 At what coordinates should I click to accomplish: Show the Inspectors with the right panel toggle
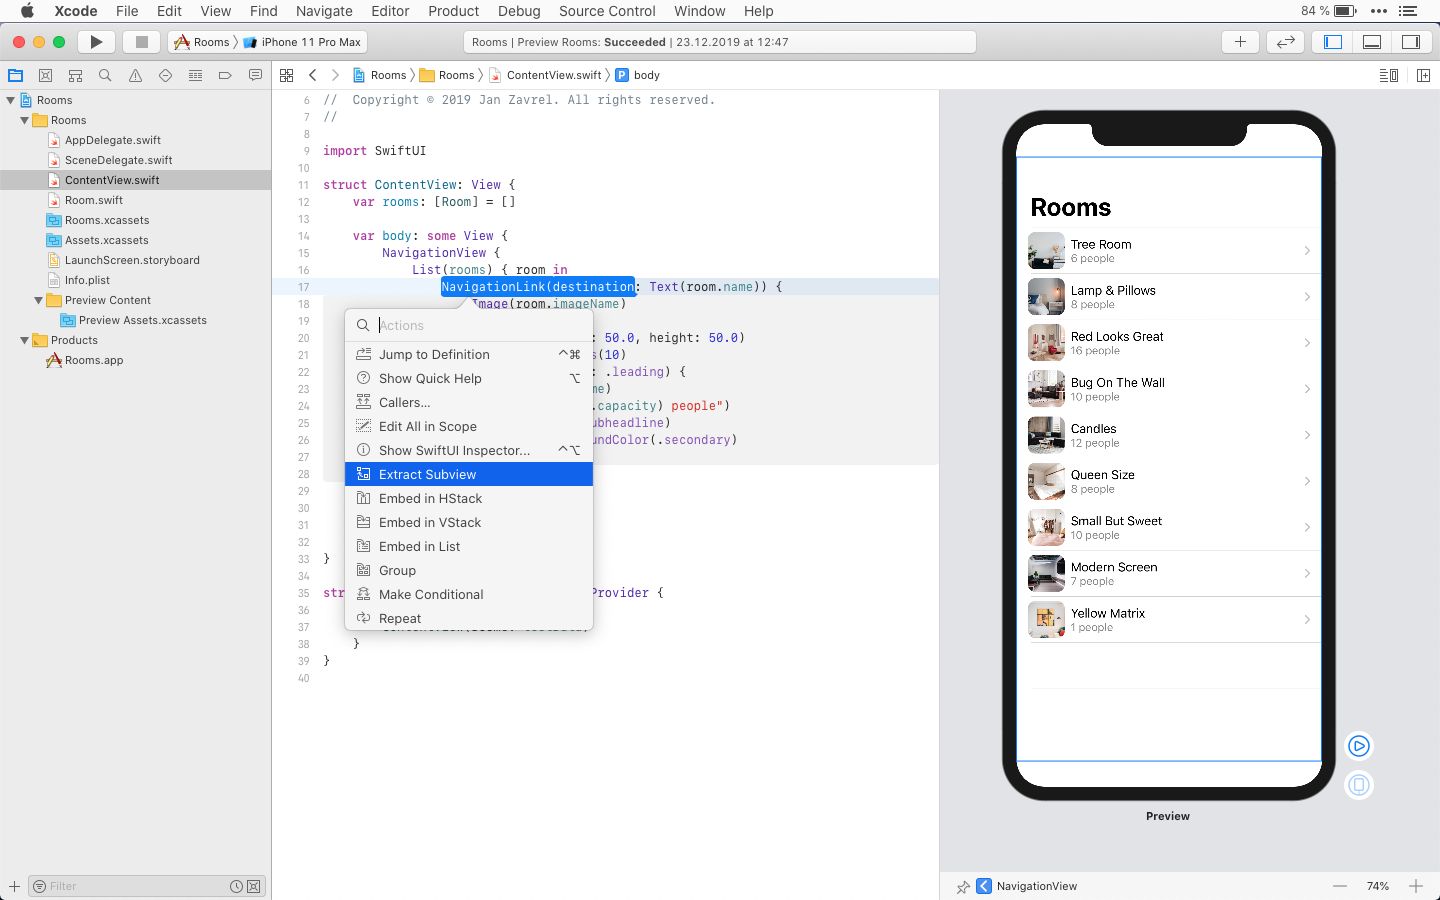(x=1411, y=42)
